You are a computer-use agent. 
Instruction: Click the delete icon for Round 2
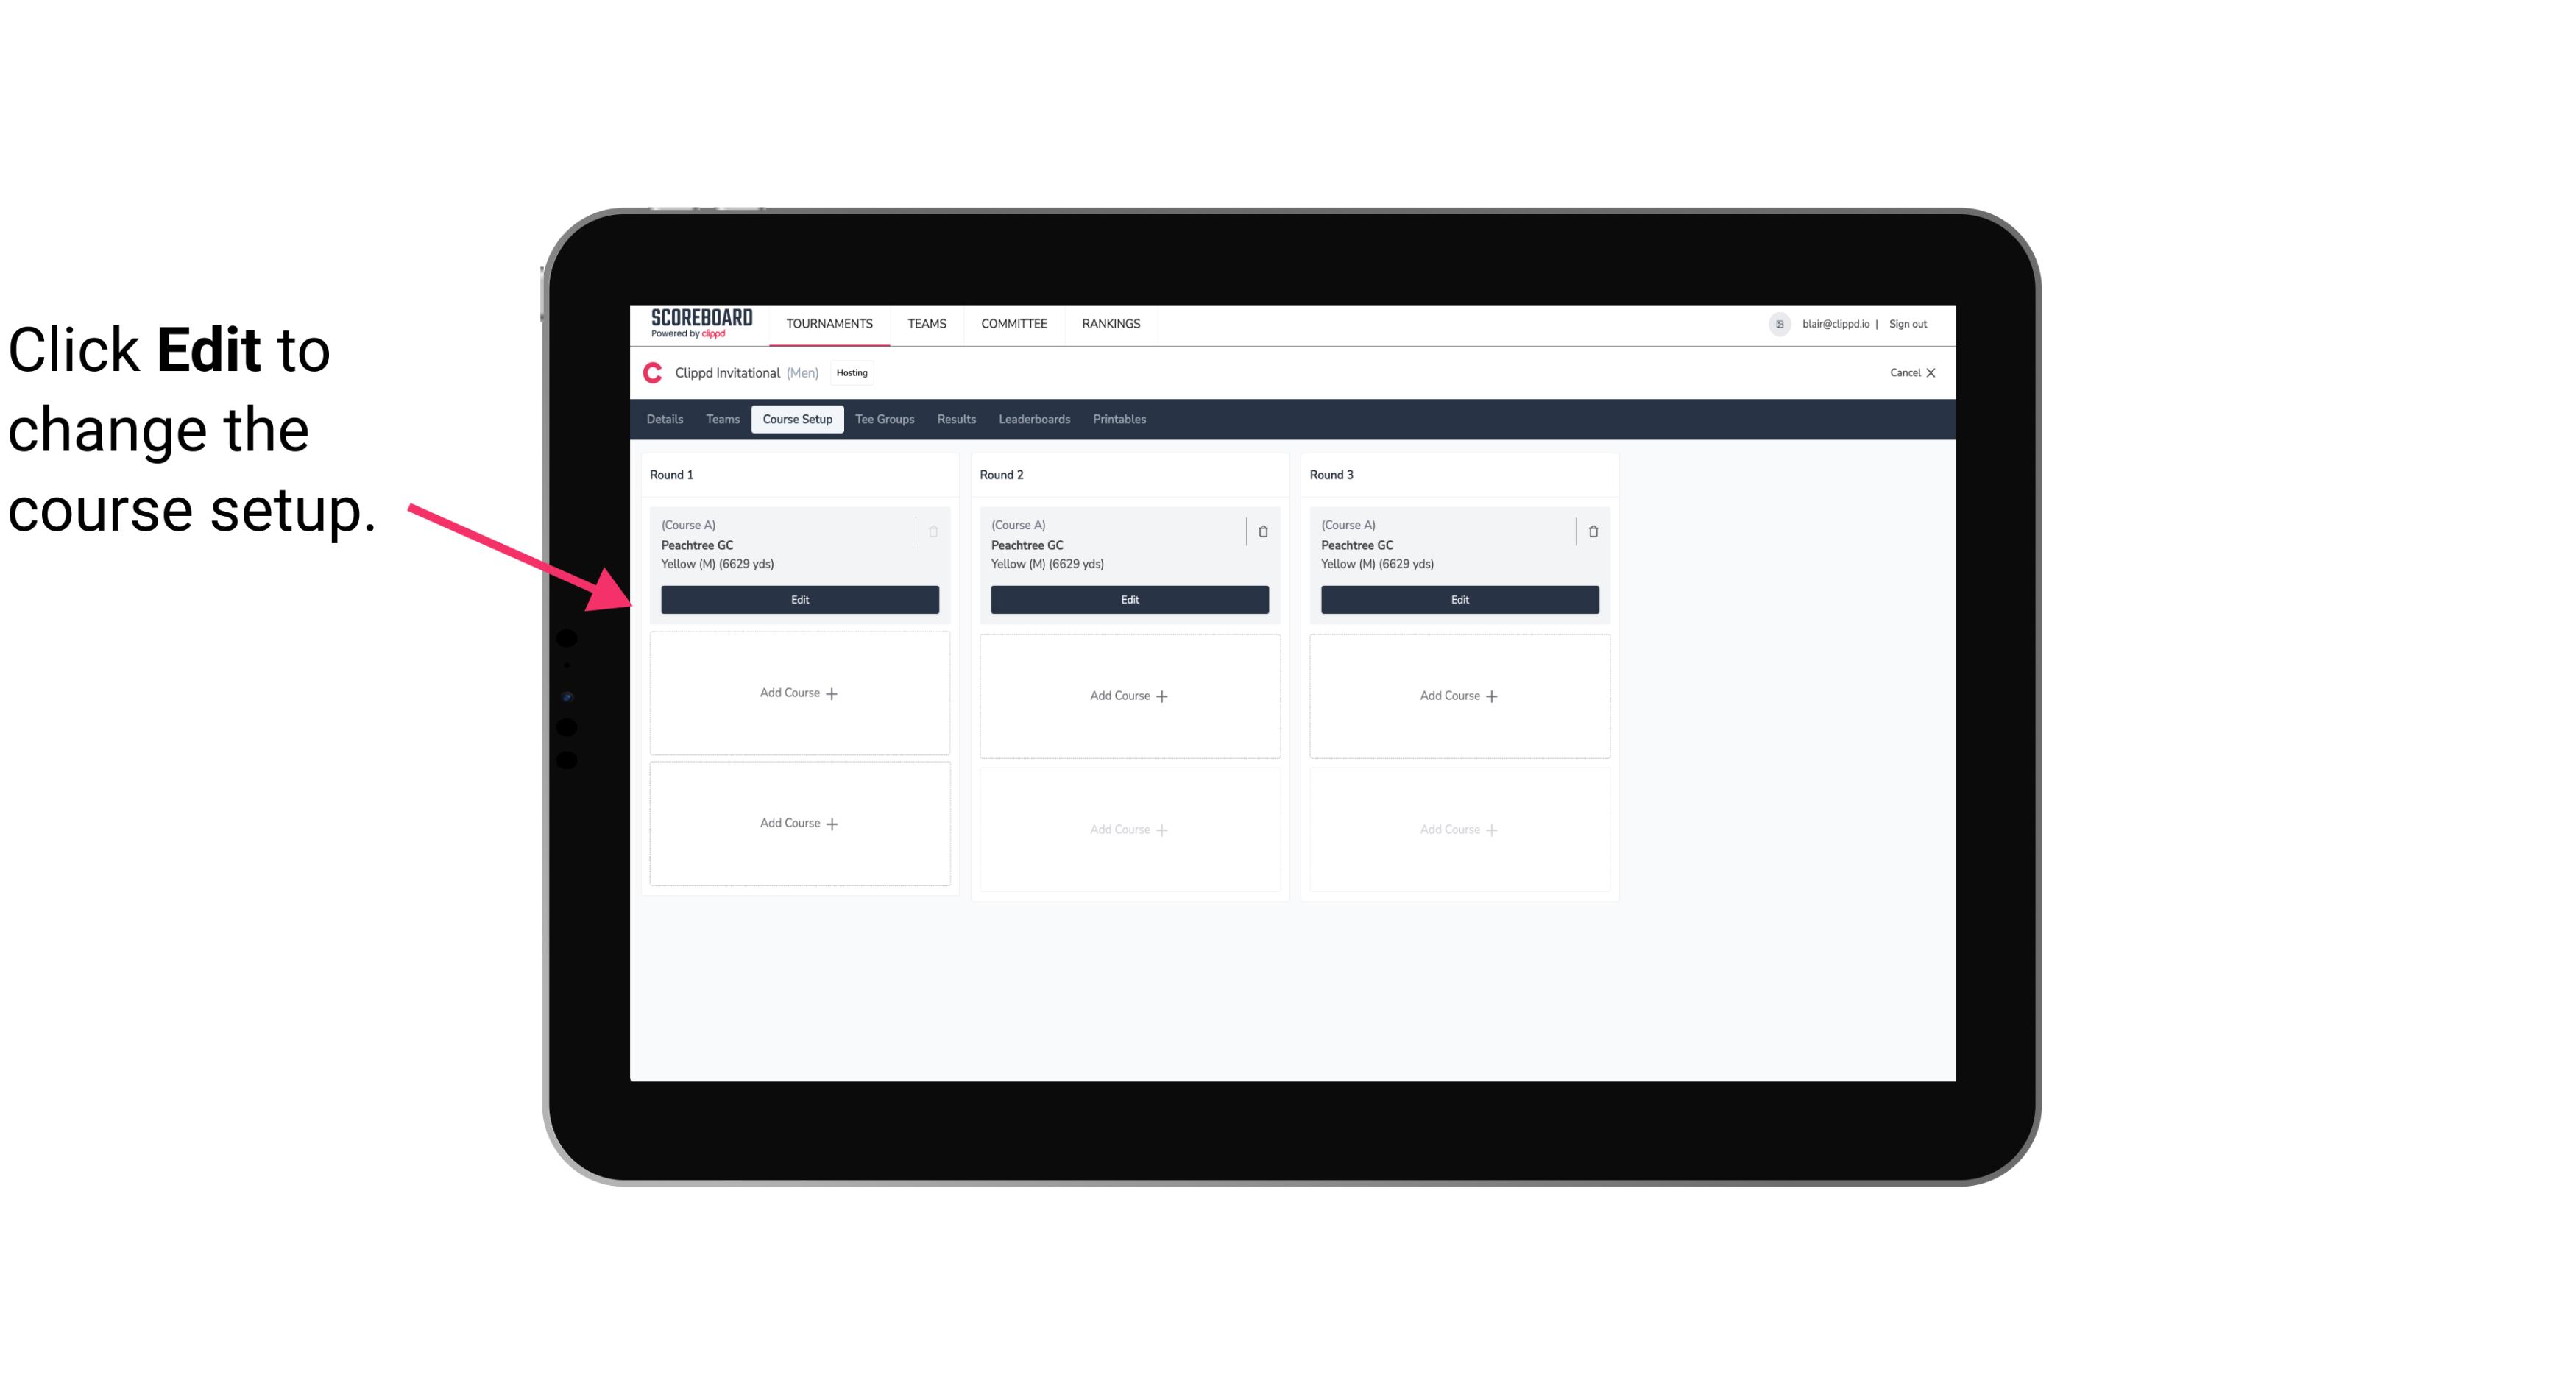coord(1262,531)
